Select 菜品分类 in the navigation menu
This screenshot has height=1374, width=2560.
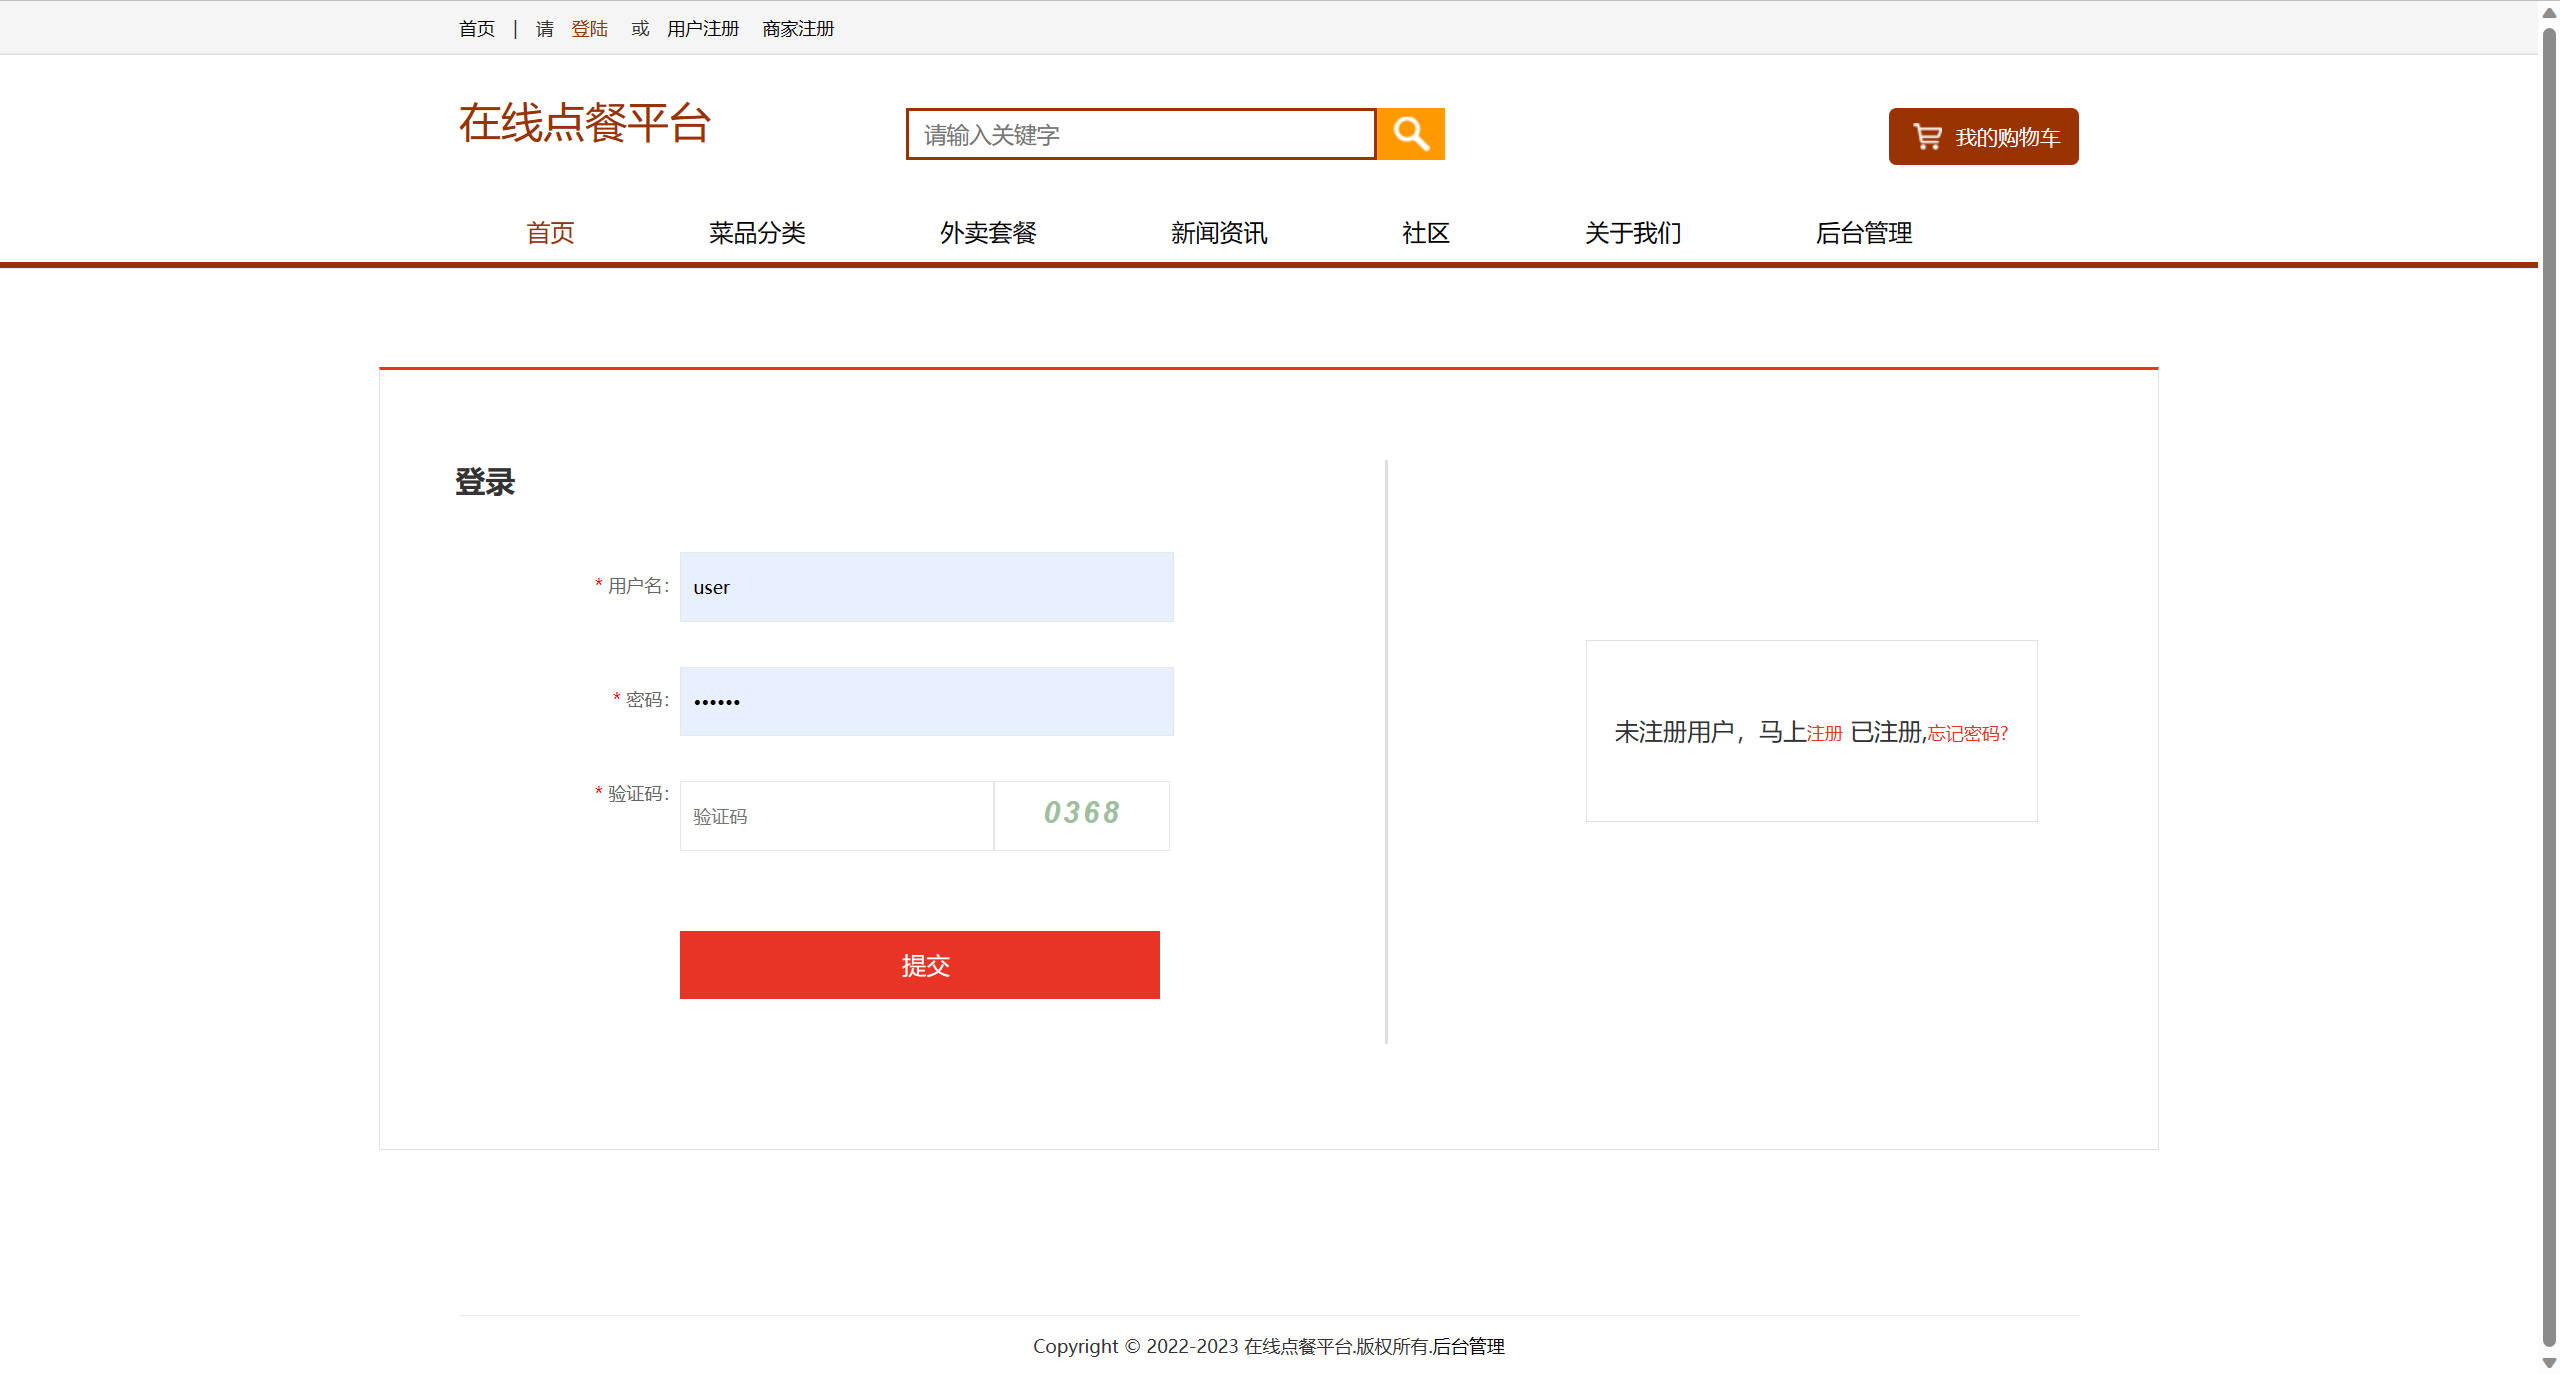click(x=757, y=233)
